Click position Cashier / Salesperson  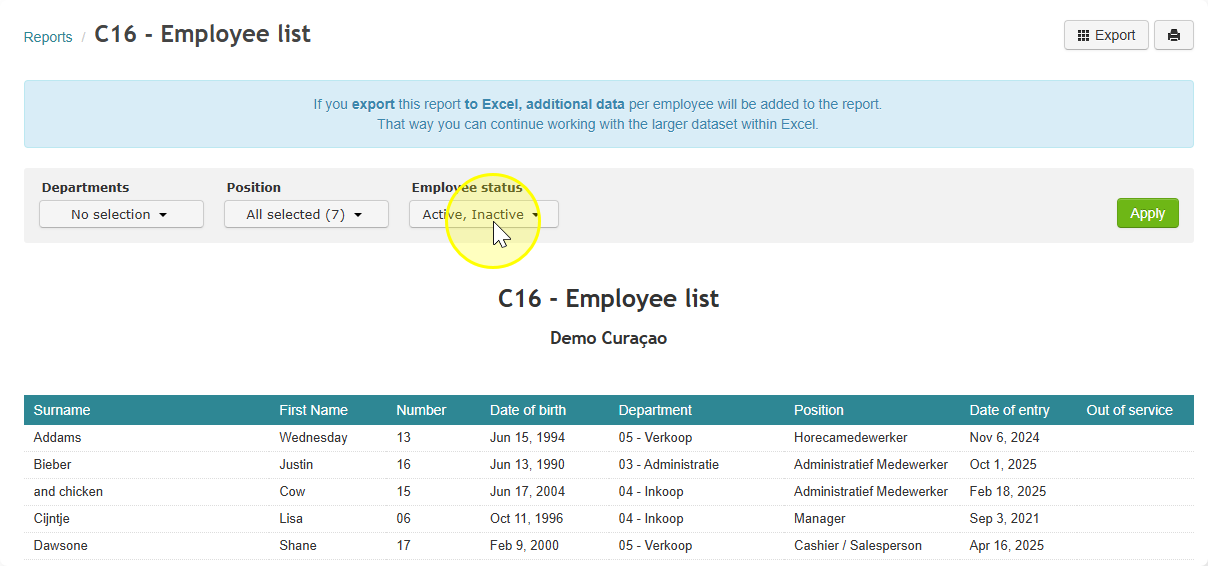click(858, 545)
